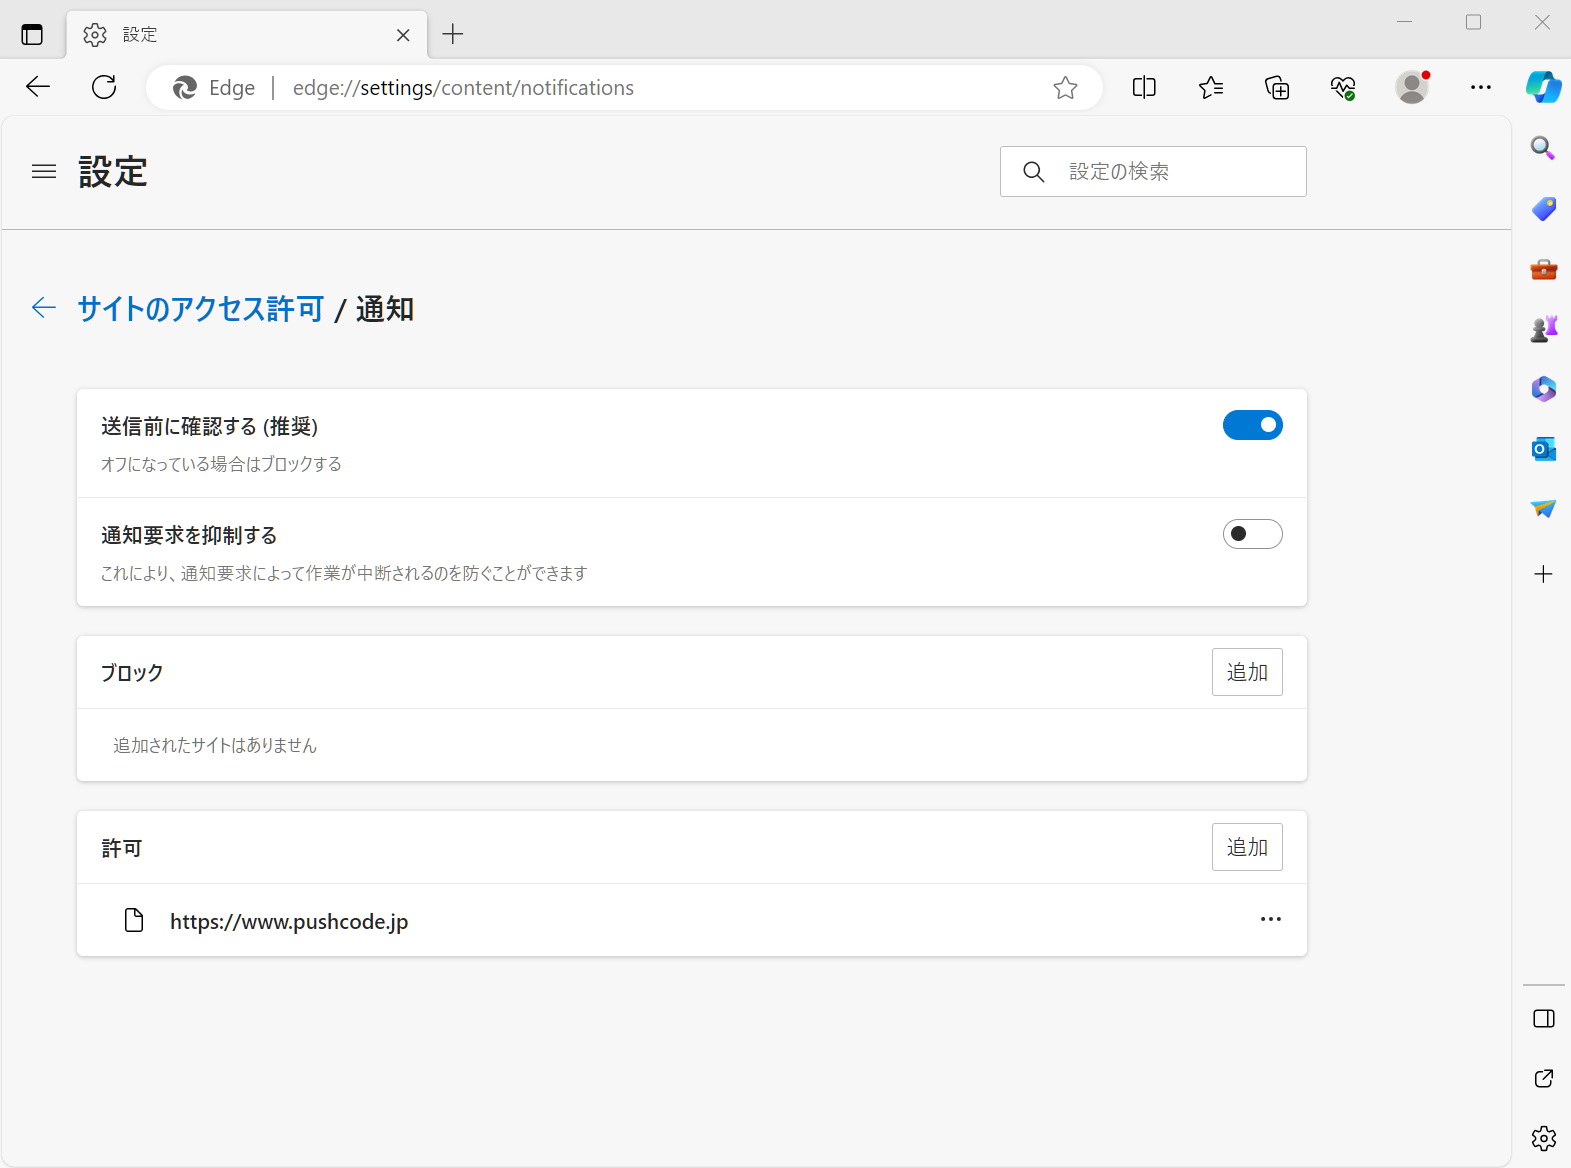The height and width of the screenshot is (1168, 1571).
Task: Click the 許可 section heading
Action: pyautogui.click(x=122, y=848)
